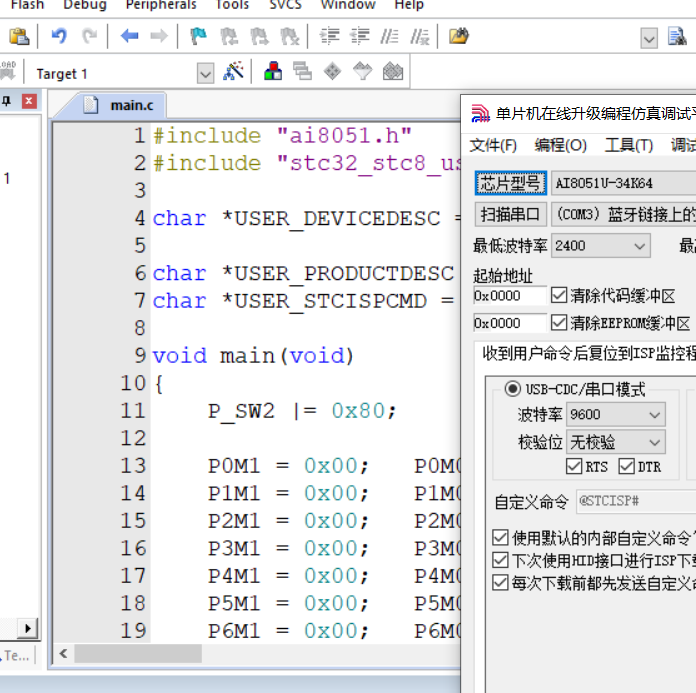696x693 pixels.
Task: Toggle 使用默认的内部自定义命令 checkbox
Action: click(x=500, y=538)
